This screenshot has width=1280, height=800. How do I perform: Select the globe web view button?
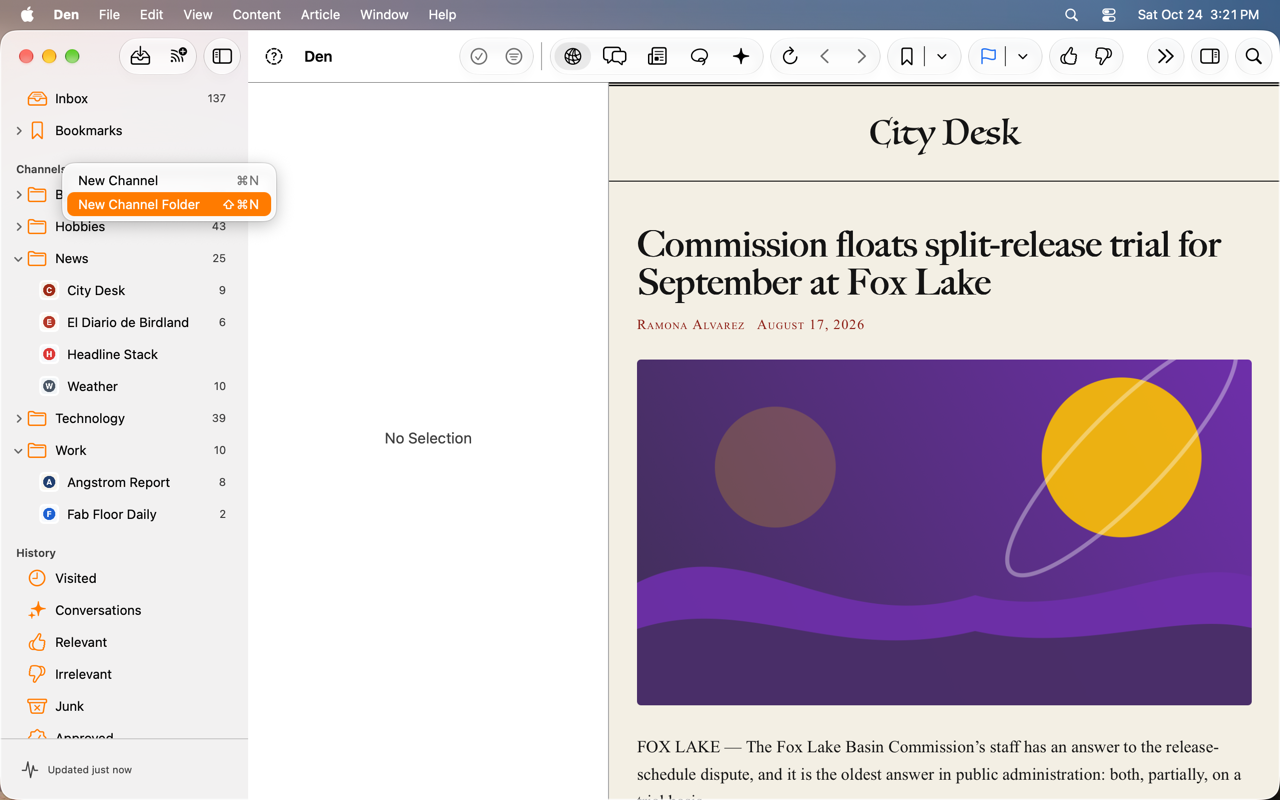573,57
